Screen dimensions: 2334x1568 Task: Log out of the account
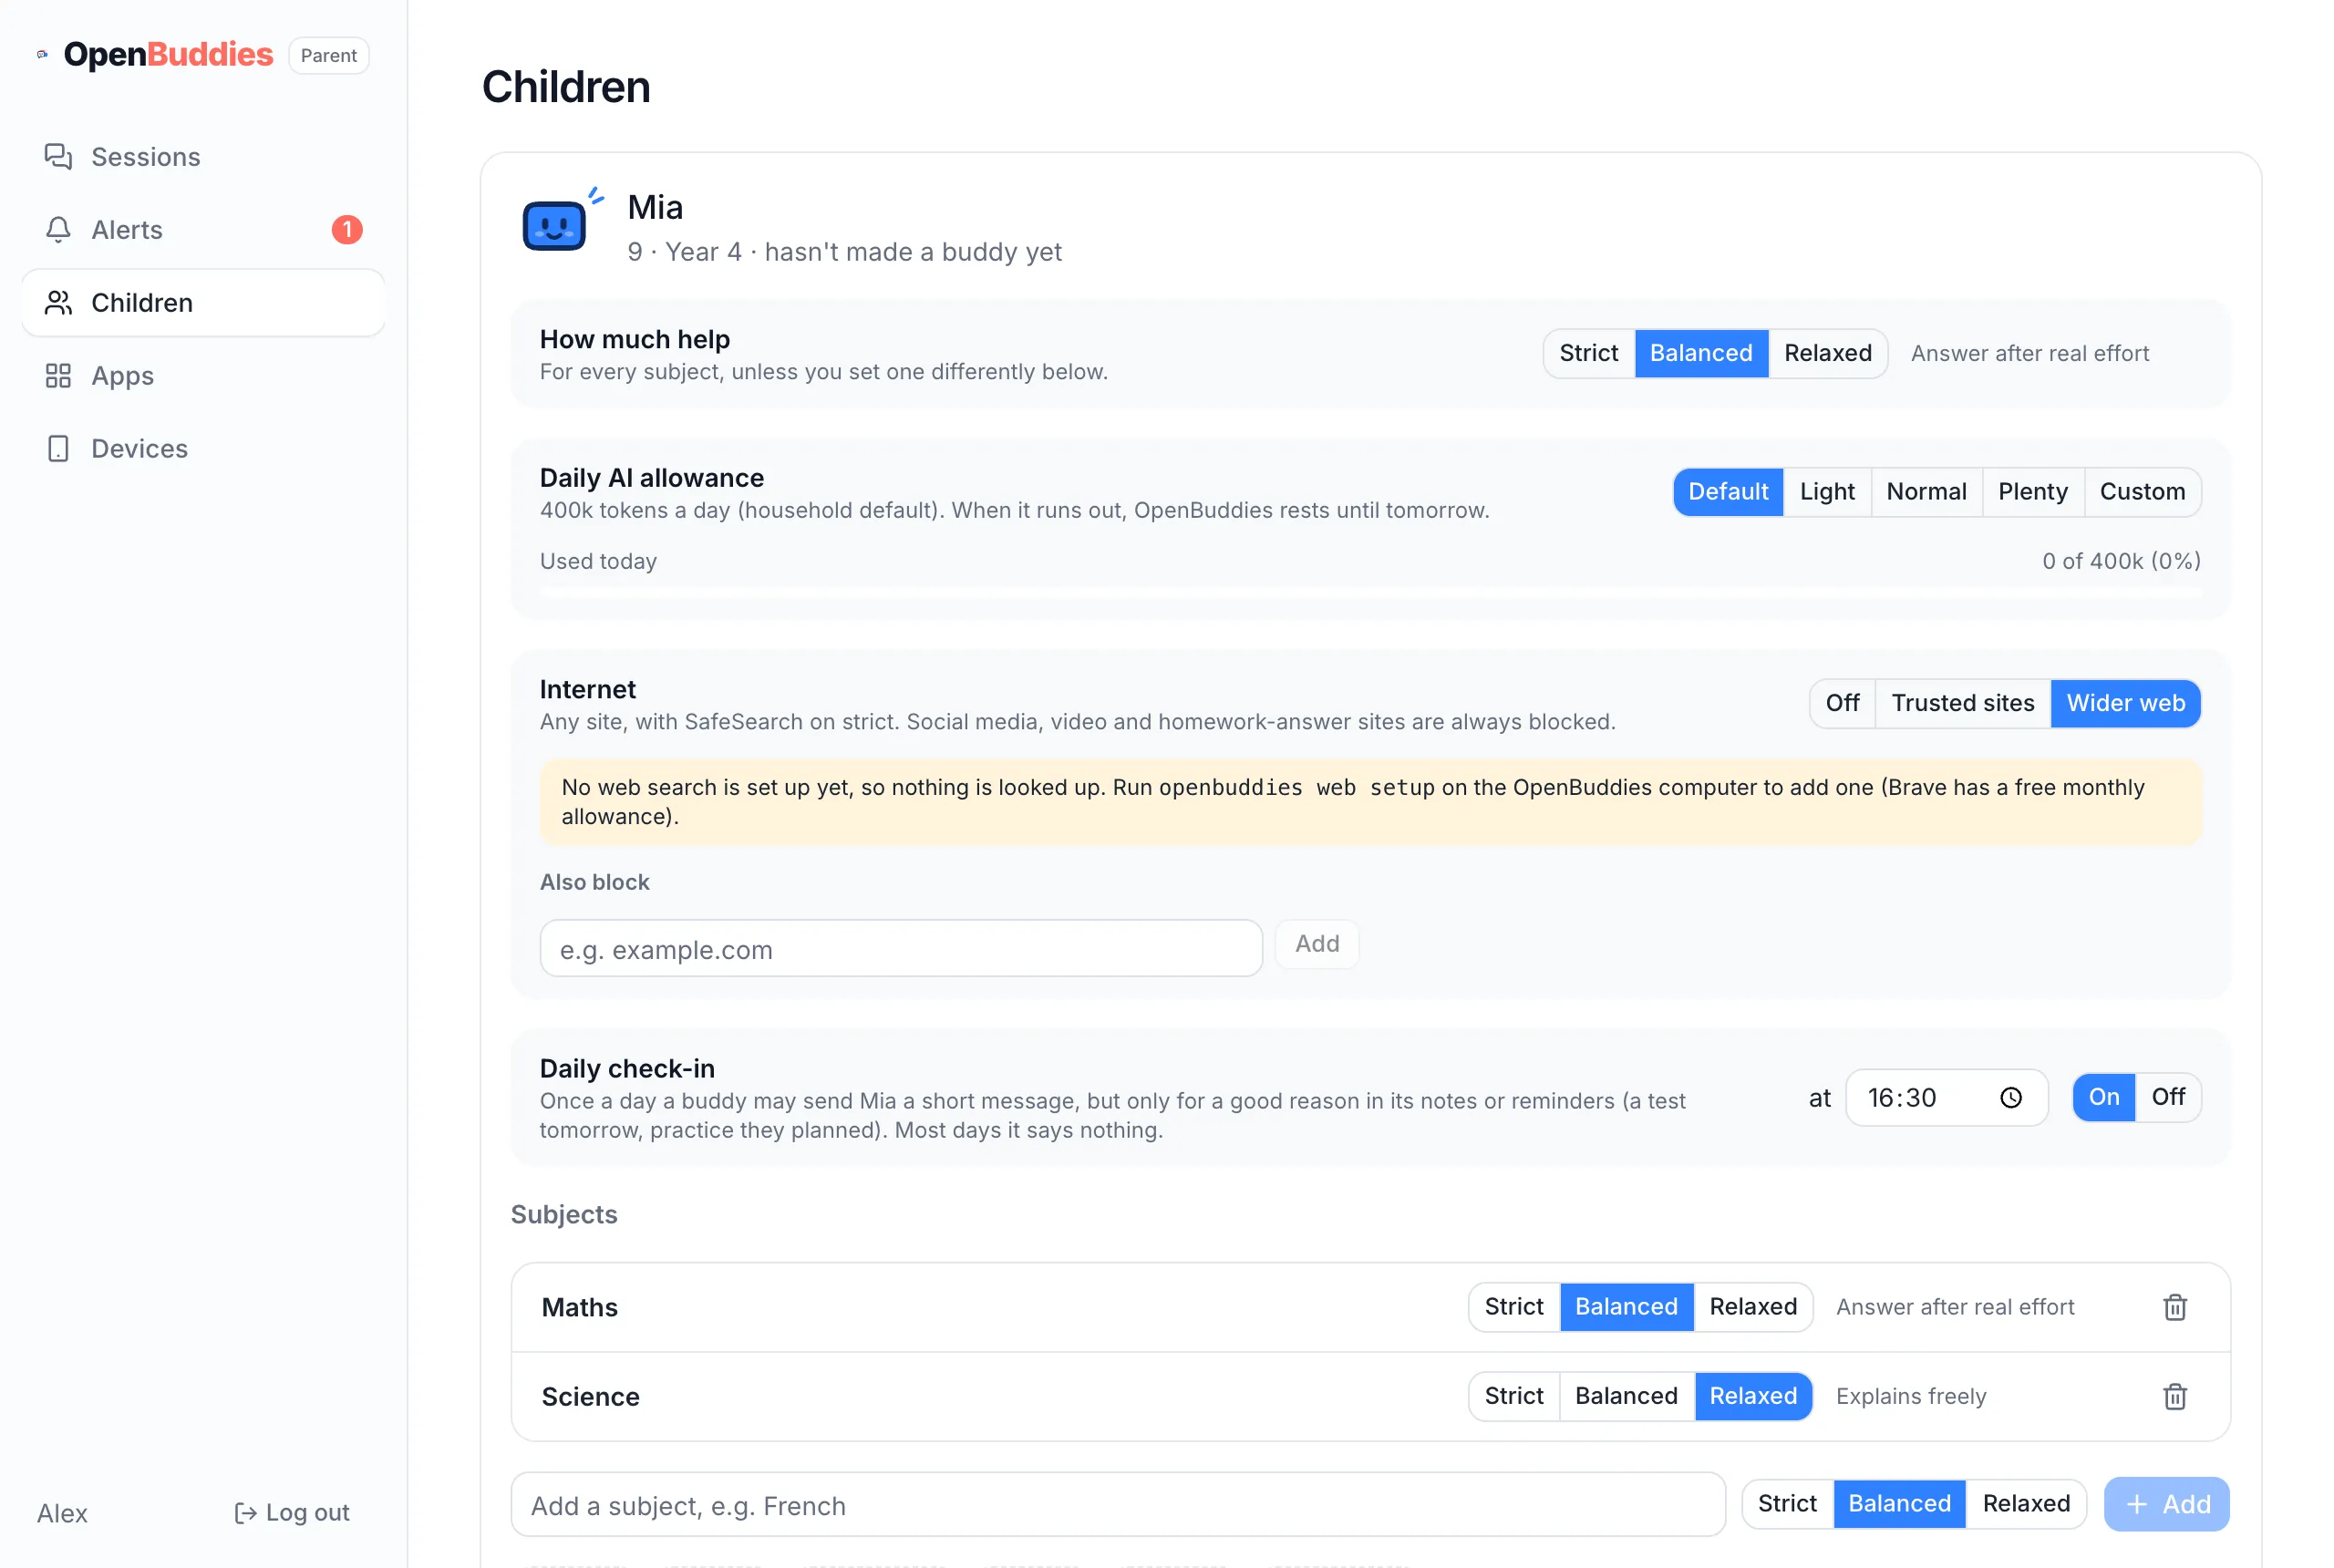click(292, 1513)
